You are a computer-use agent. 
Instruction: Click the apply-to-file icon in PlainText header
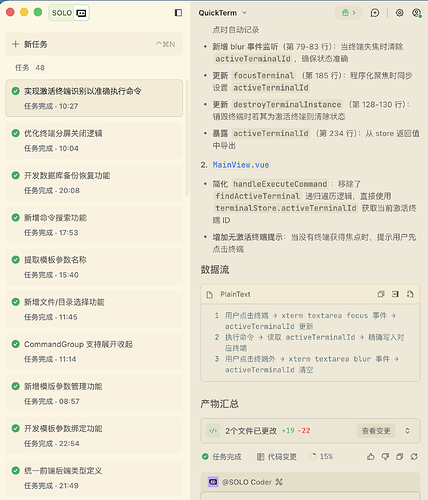pos(410,294)
